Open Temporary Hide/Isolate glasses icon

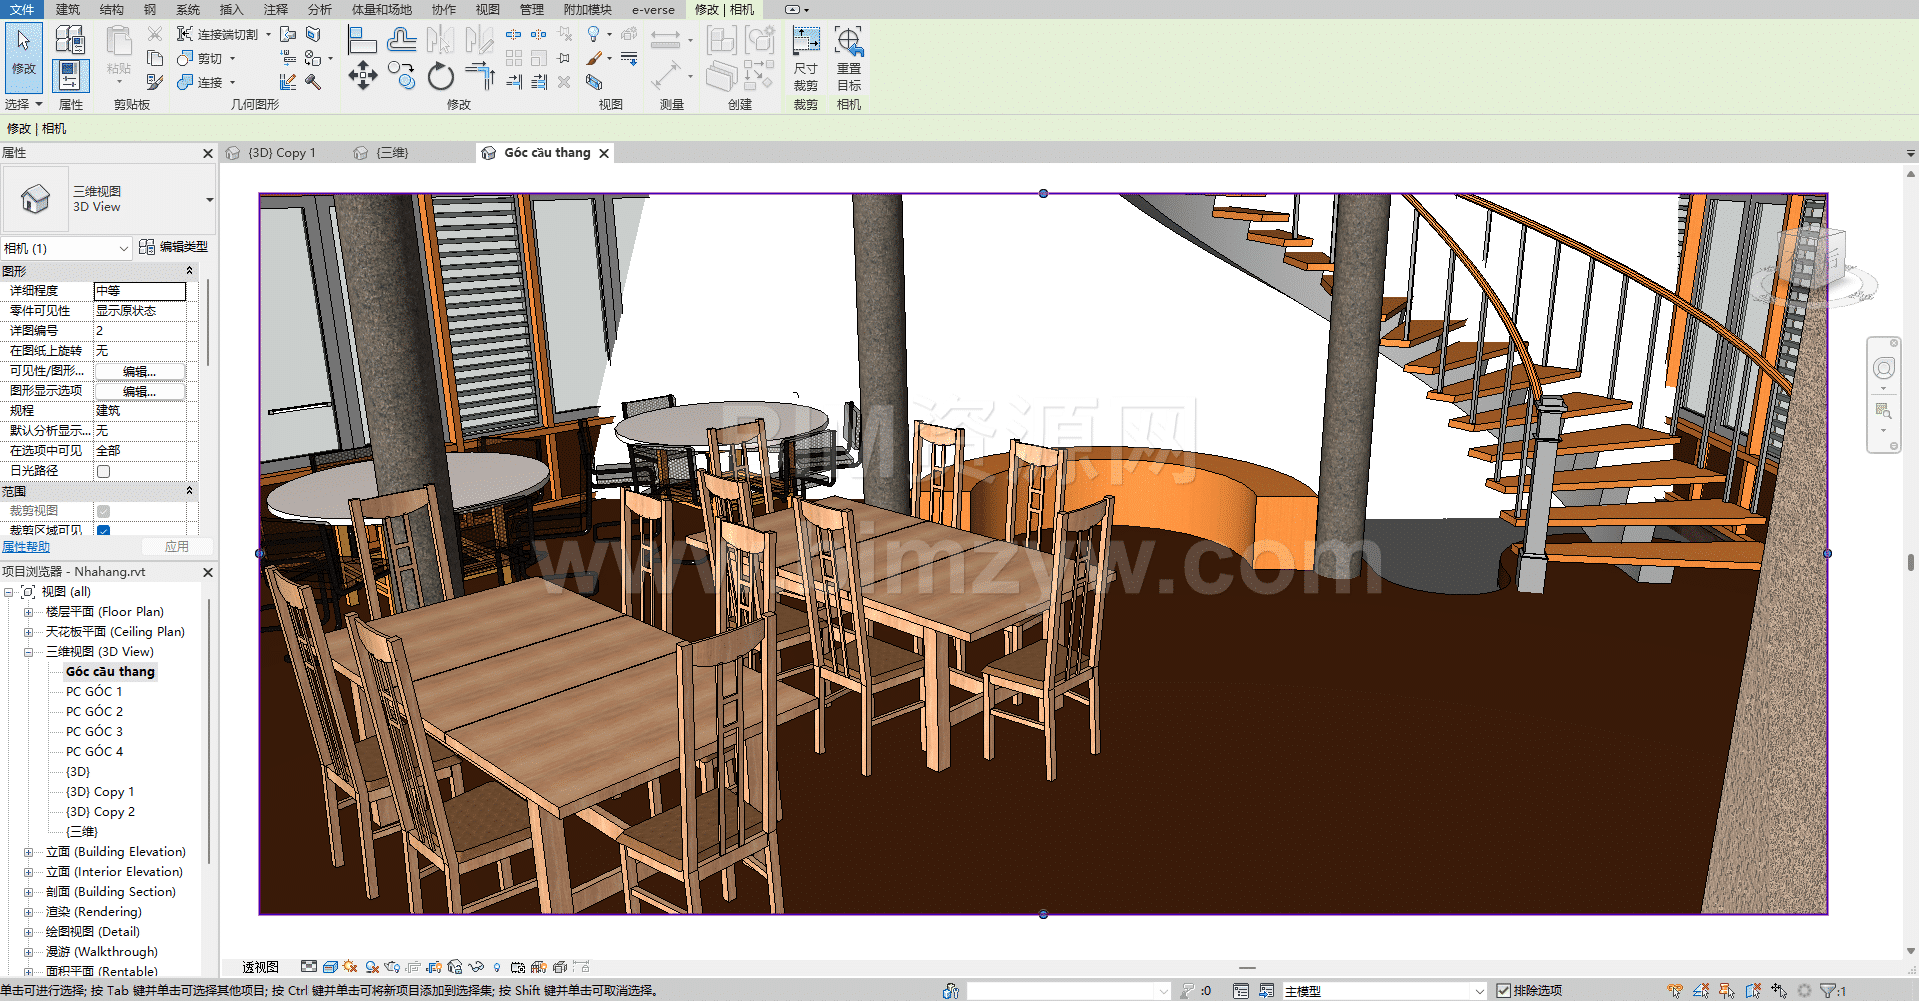[476, 967]
